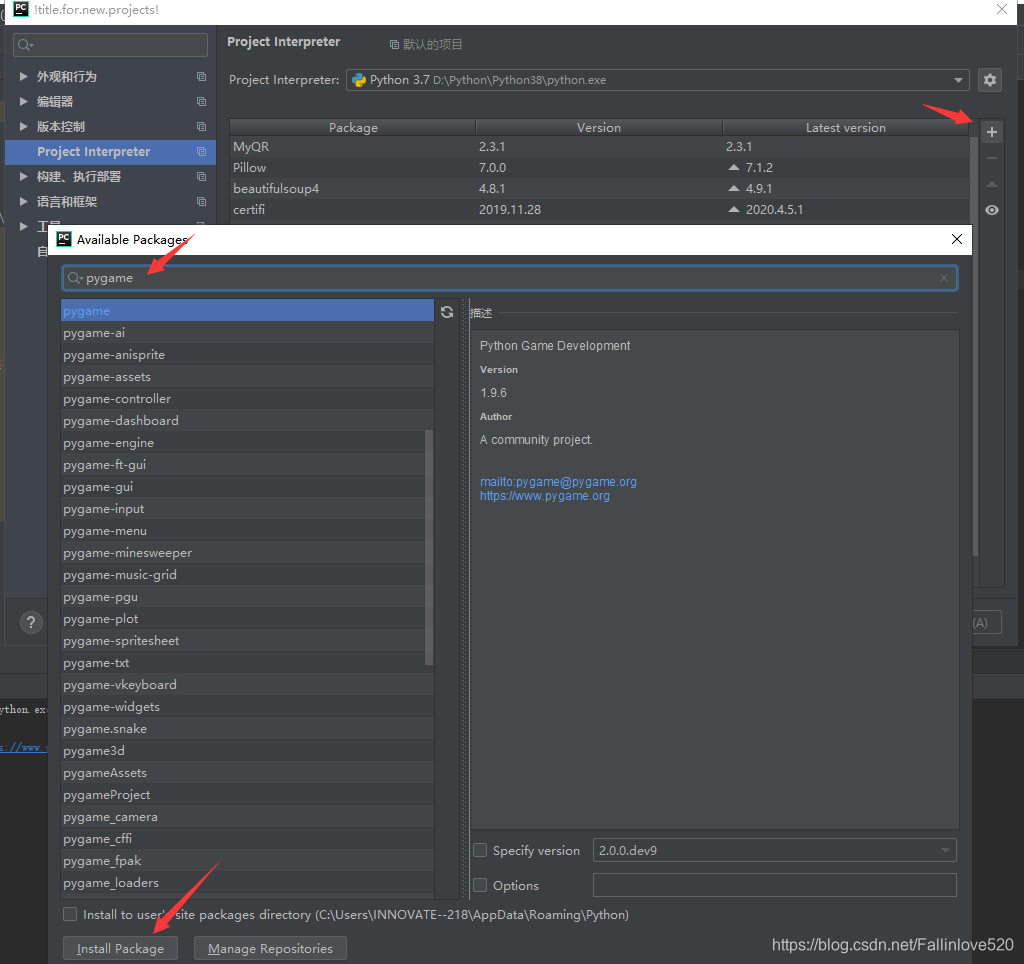The width and height of the screenshot is (1024, 964).
Task: Expand the 编辑器 tree node
Action: click(x=24, y=101)
